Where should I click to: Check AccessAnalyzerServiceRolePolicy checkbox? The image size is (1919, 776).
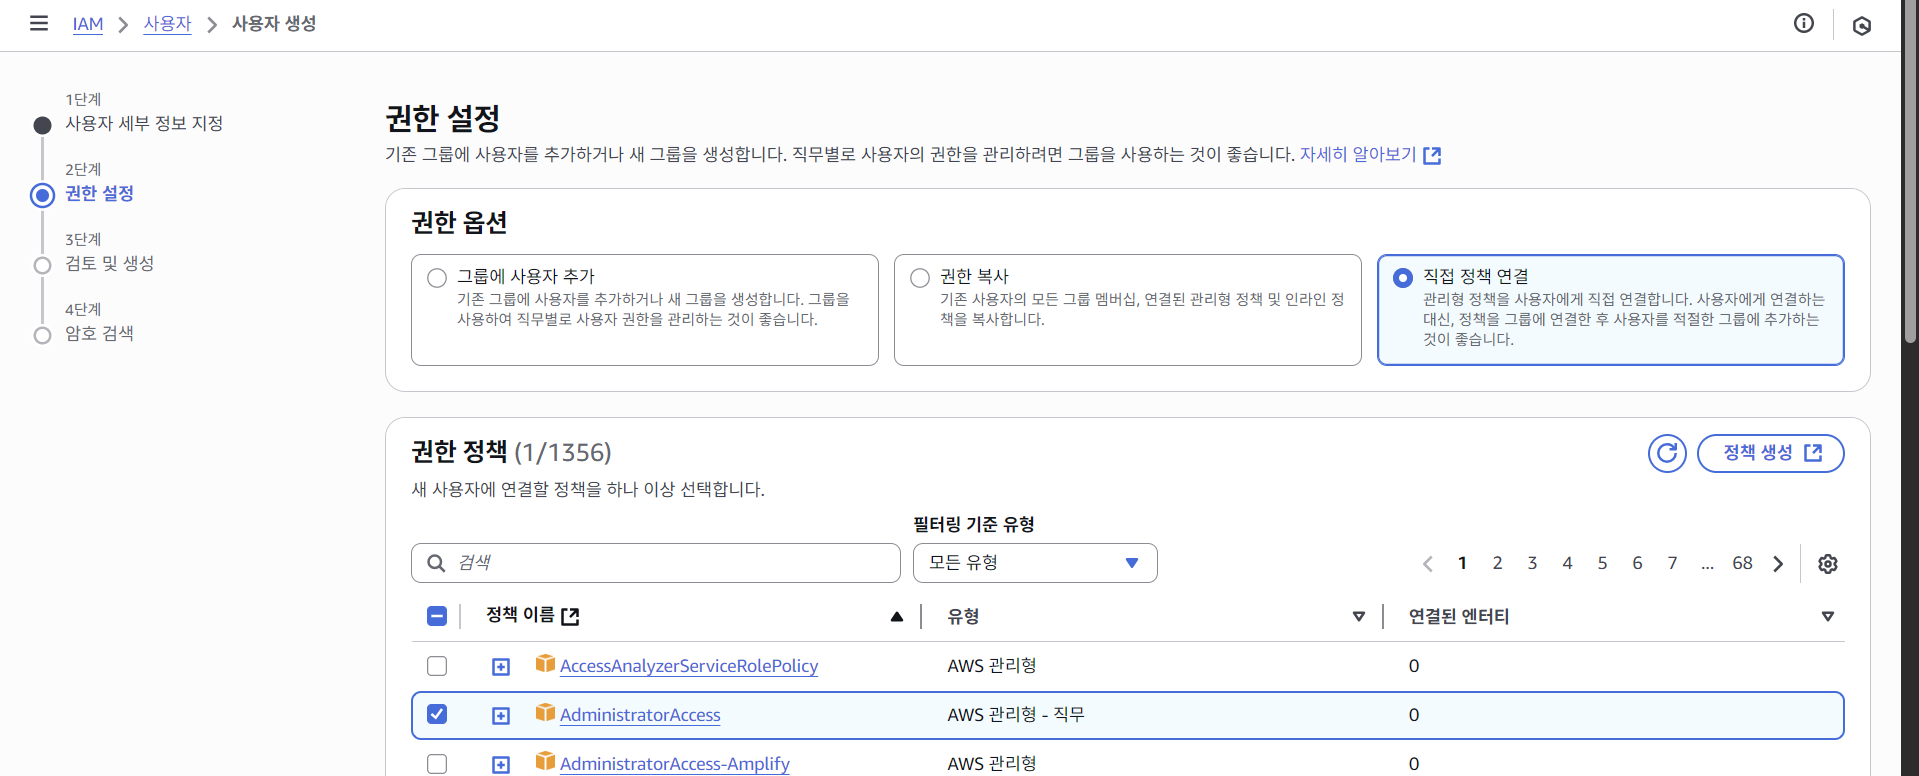437,666
